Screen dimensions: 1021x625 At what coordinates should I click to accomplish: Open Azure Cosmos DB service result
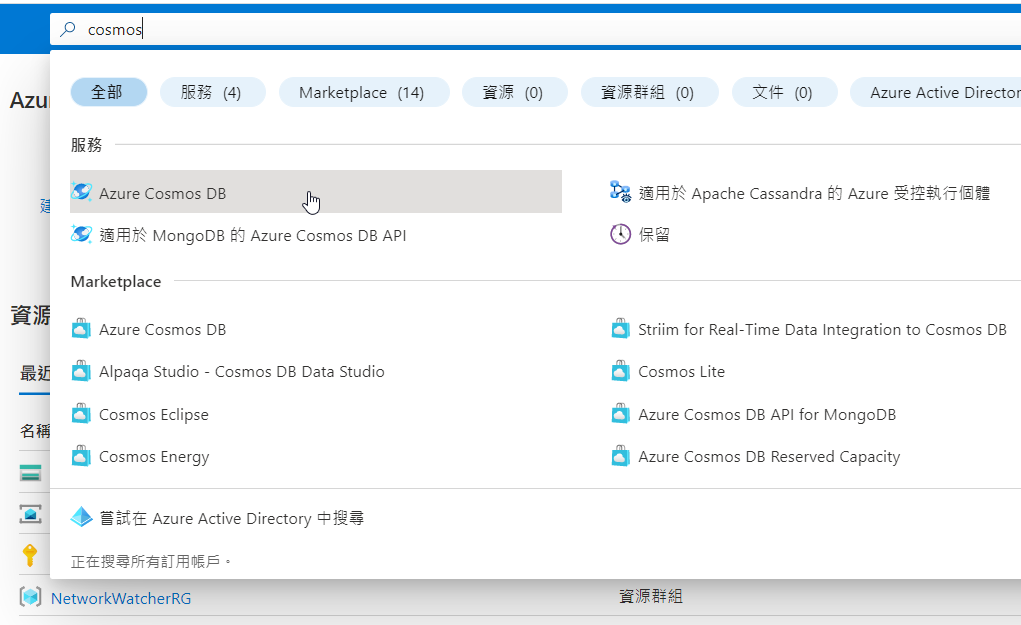click(316, 192)
